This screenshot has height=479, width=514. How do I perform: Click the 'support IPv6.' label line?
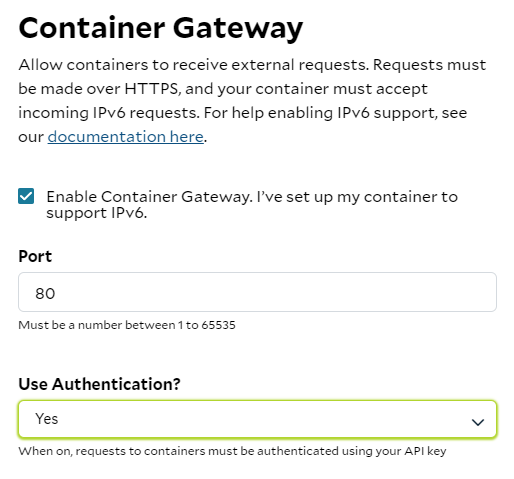[x=97, y=213]
